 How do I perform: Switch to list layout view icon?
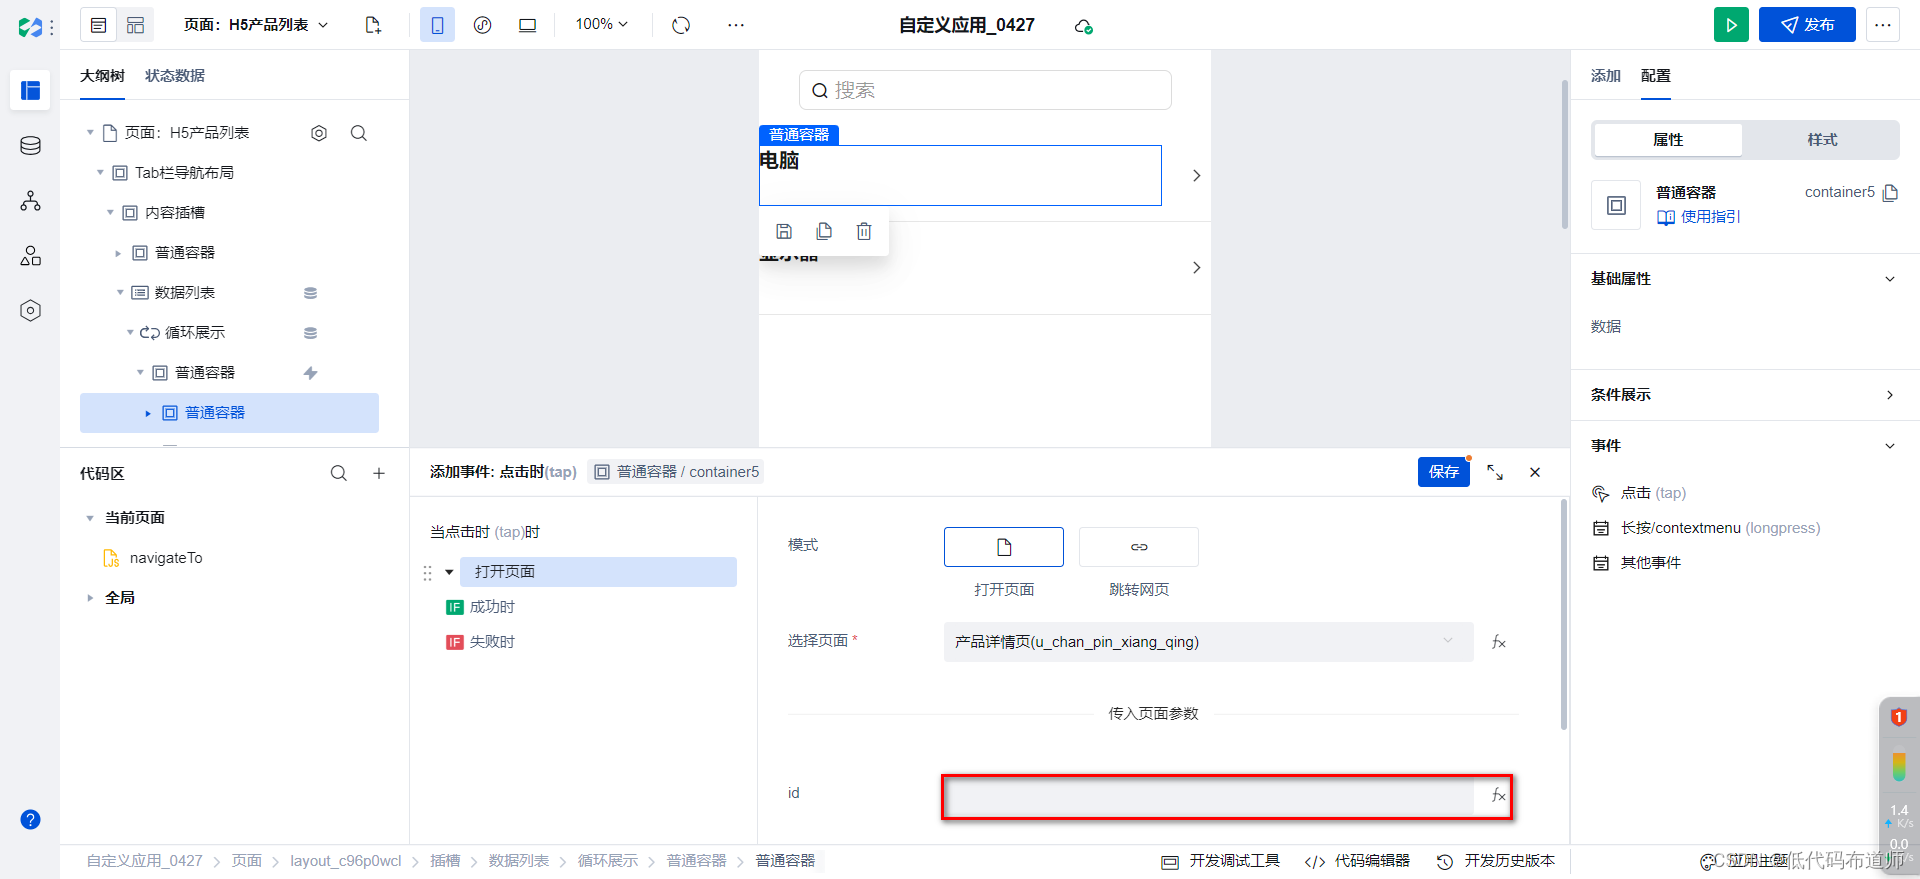(x=99, y=25)
